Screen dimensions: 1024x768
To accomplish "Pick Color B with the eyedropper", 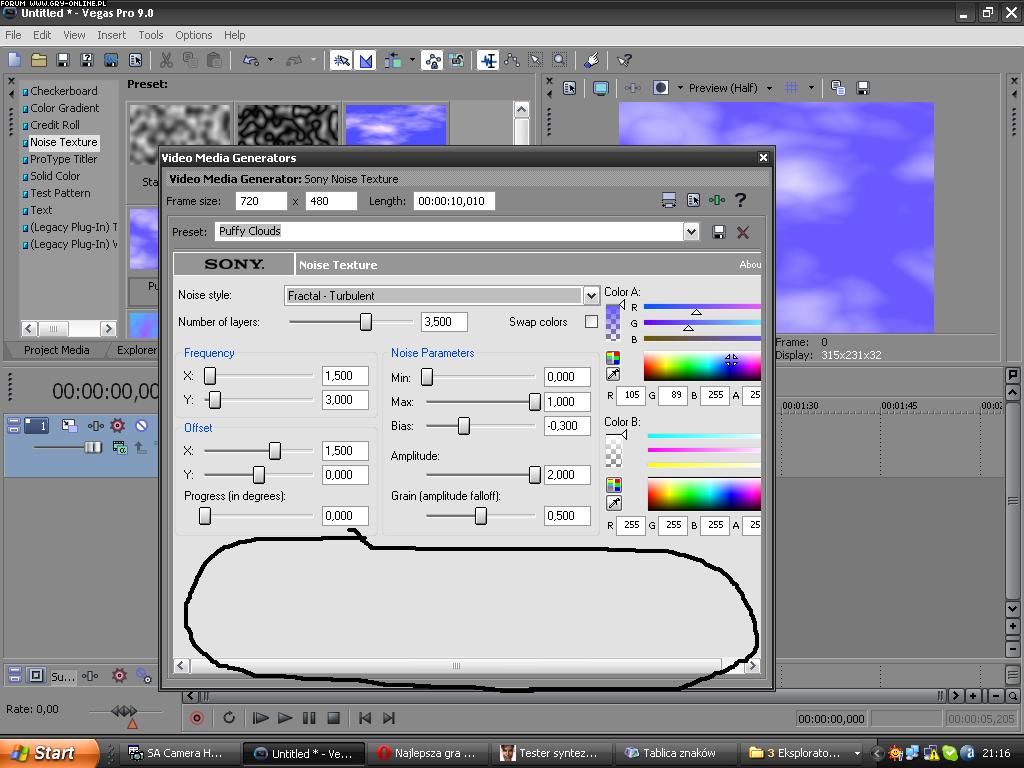I will [613, 503].
